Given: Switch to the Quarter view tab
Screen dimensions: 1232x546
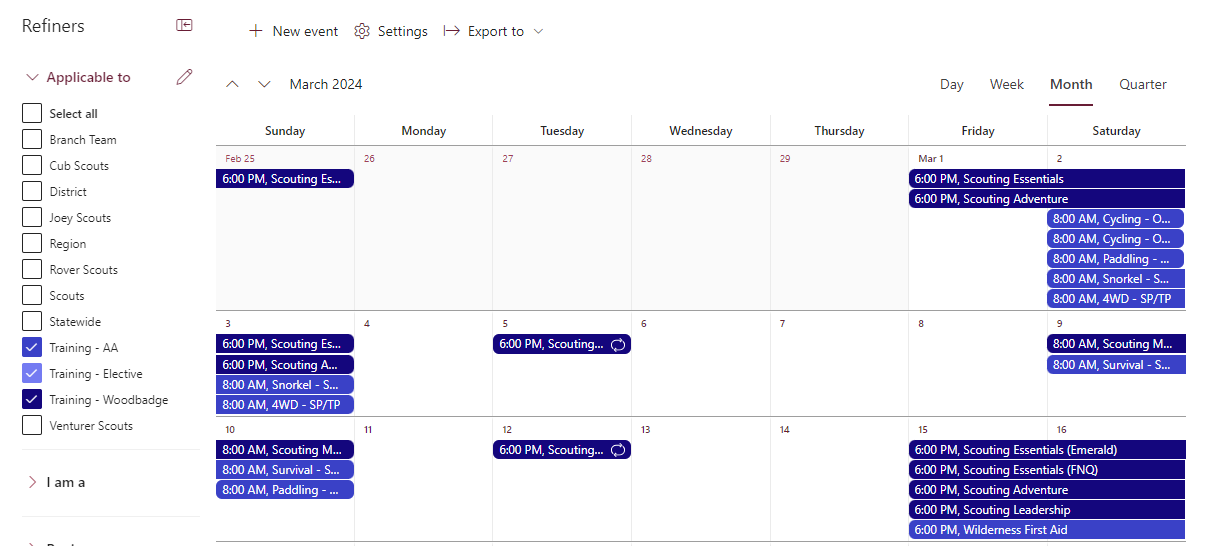Looking at the screenshot, I should (x=1143, y=84).
